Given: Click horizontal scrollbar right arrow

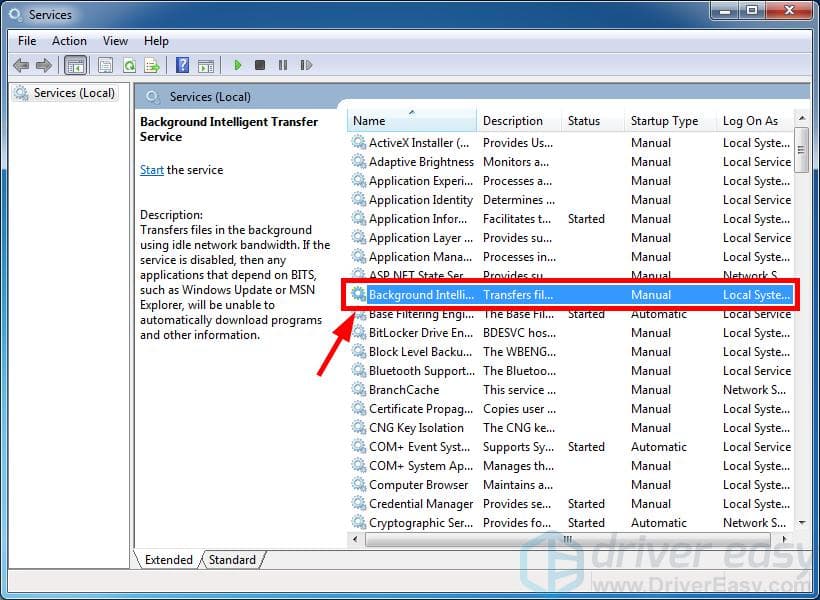Looking at the screenshot, I should 784,539.
